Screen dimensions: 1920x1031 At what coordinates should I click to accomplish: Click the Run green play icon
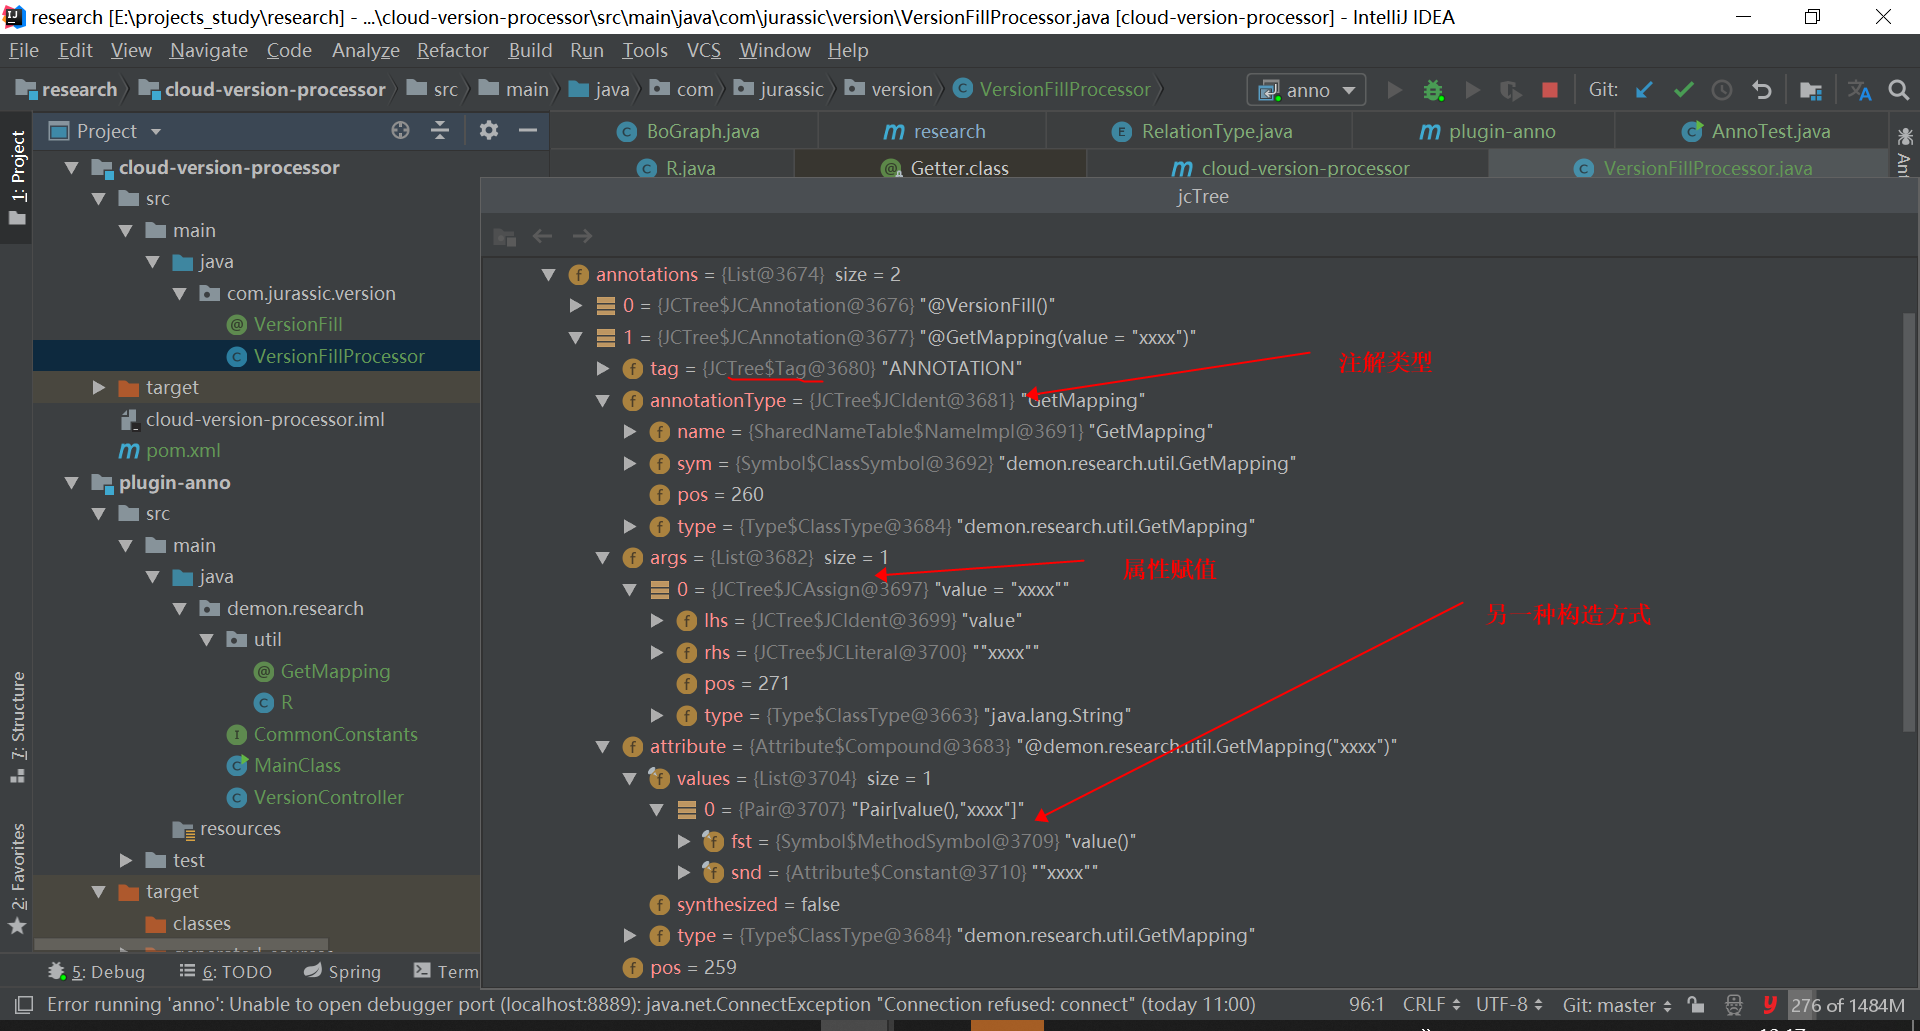(1394, 90)
